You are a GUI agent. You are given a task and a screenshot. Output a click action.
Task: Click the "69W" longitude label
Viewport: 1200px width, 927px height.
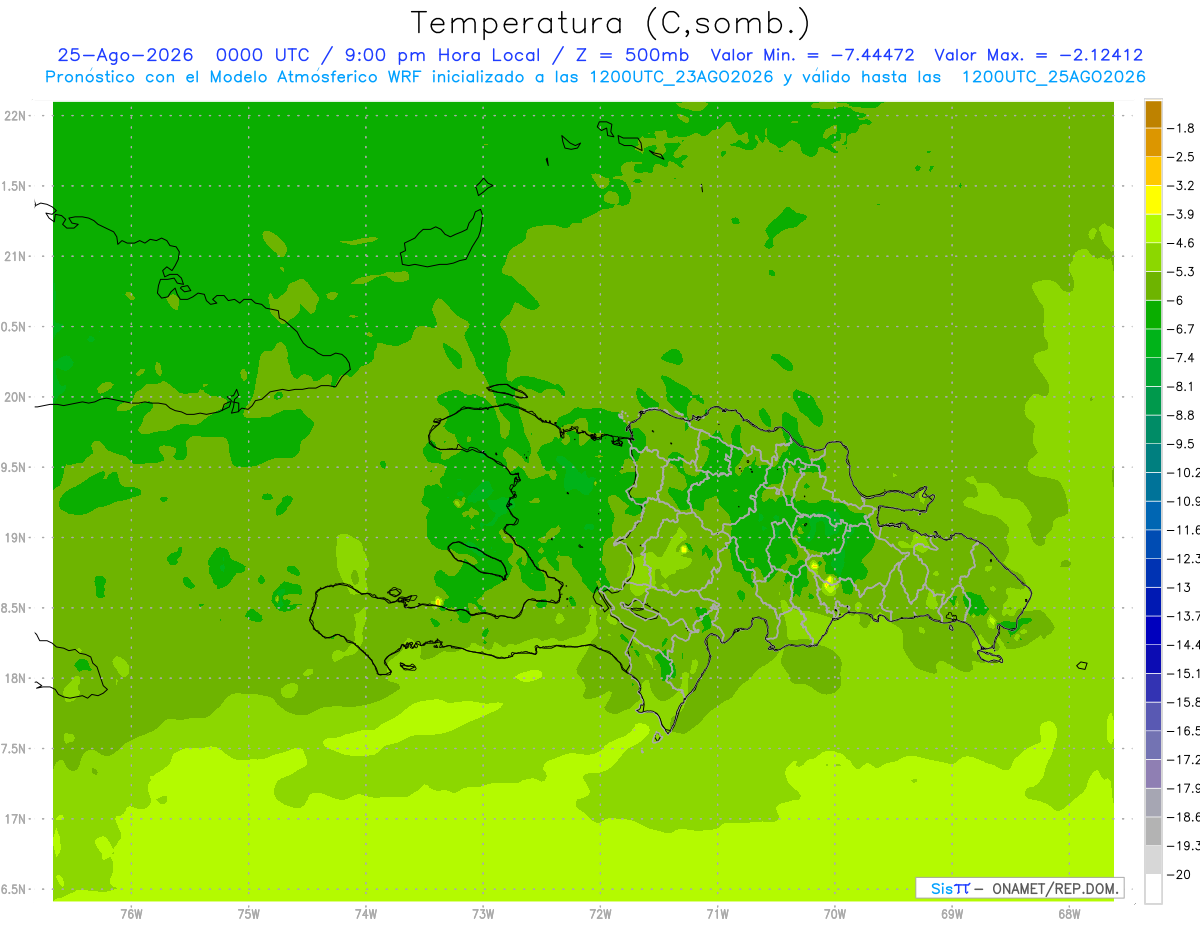coord(952,914)
